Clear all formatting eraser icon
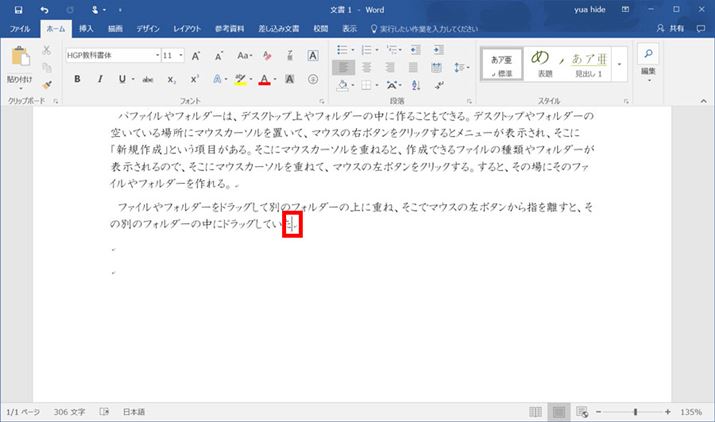715x422 pixels. (267, 56)
